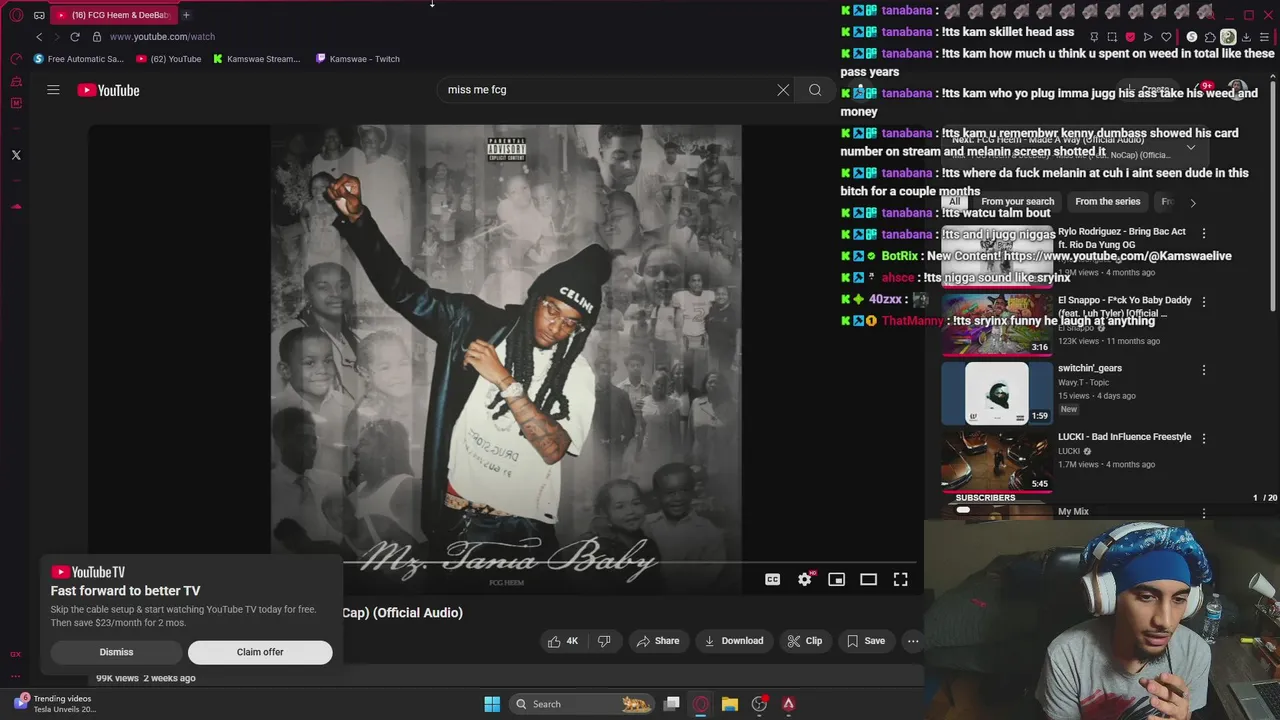Screen dimensions: 1280x720
Task: Save the video to a playlist
Action: point(866,641)
